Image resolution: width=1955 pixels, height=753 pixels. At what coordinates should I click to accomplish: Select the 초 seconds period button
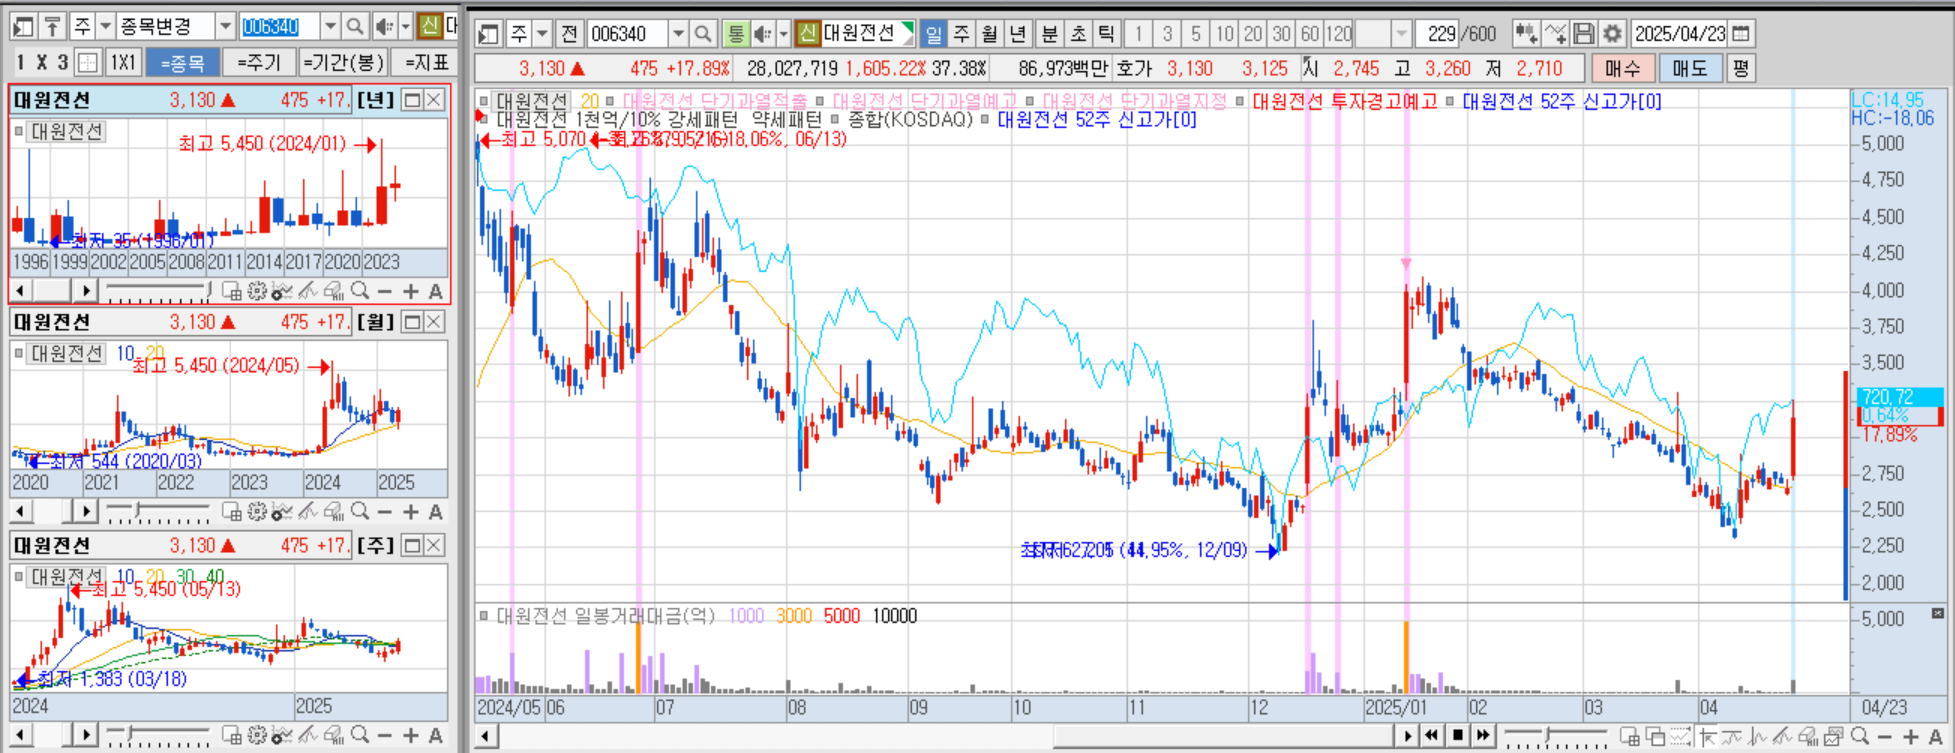click(1078, 34)
